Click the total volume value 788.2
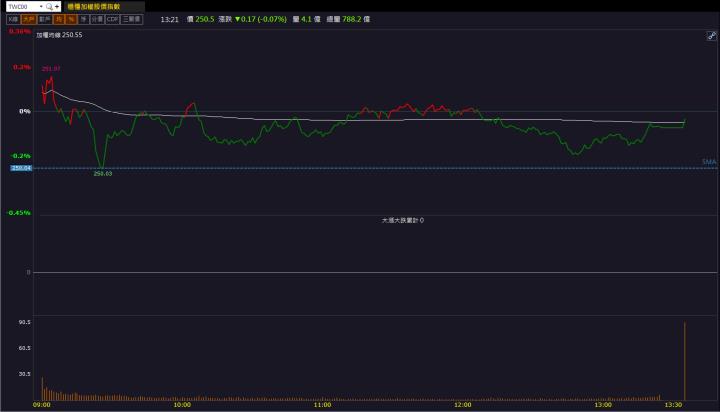 click(352, 19)
